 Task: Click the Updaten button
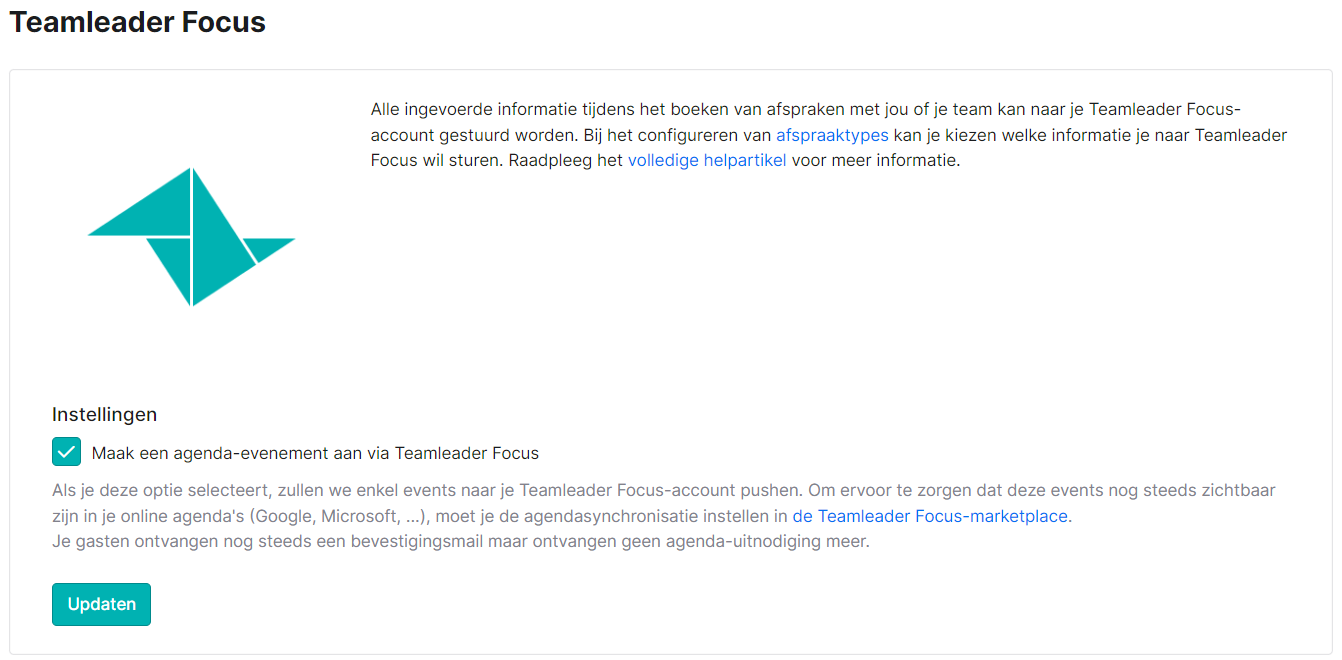click(101, 604)
